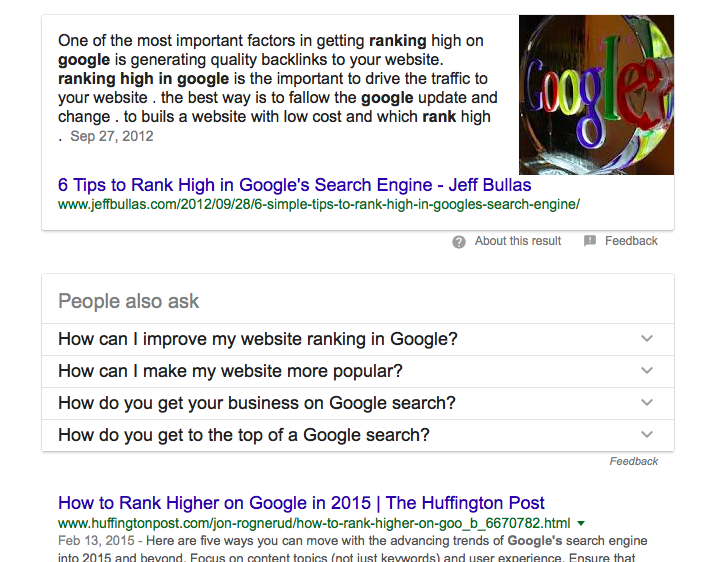Click the question mark icon beside About this result
Viewport: 721px width, 562px height.
[x=458, y=241]
